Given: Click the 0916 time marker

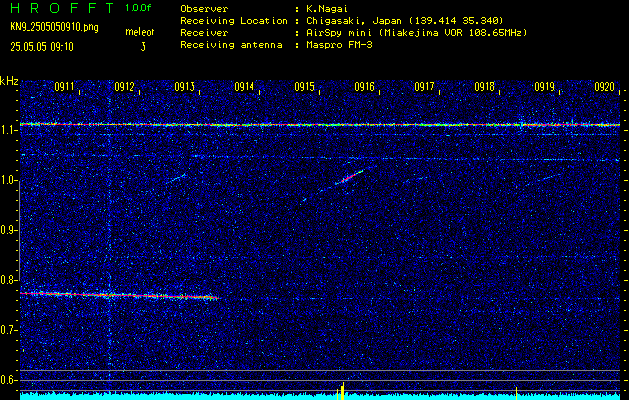Looking at the screenshot, I should 364,86.
